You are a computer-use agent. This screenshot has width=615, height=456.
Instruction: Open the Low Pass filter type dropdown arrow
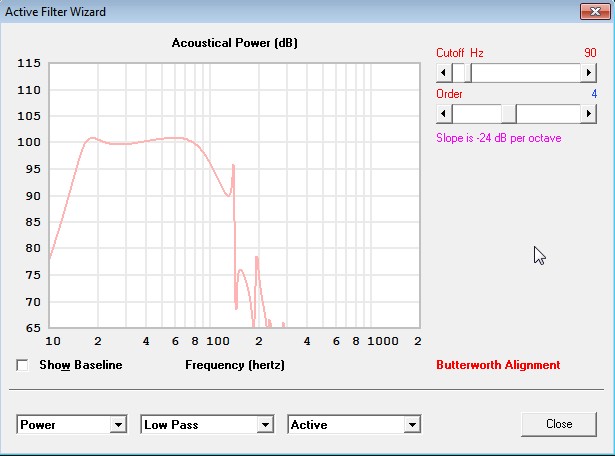tap(265, 425)
